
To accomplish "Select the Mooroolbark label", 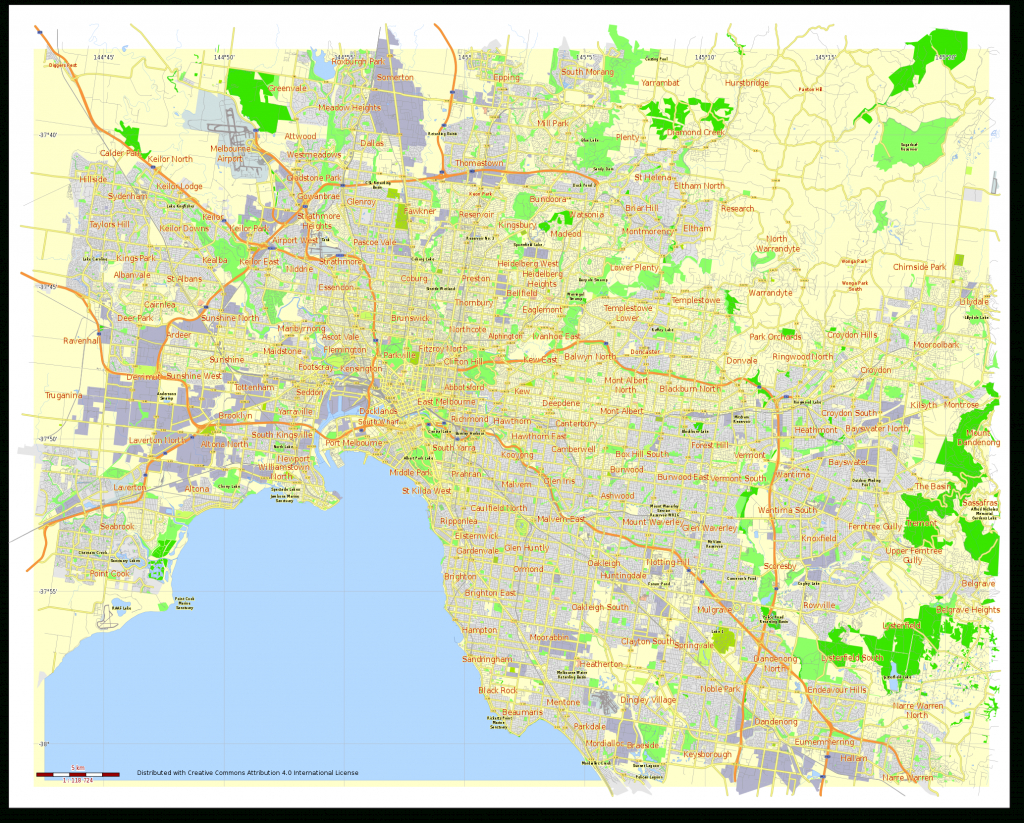I will pos(935,344).
